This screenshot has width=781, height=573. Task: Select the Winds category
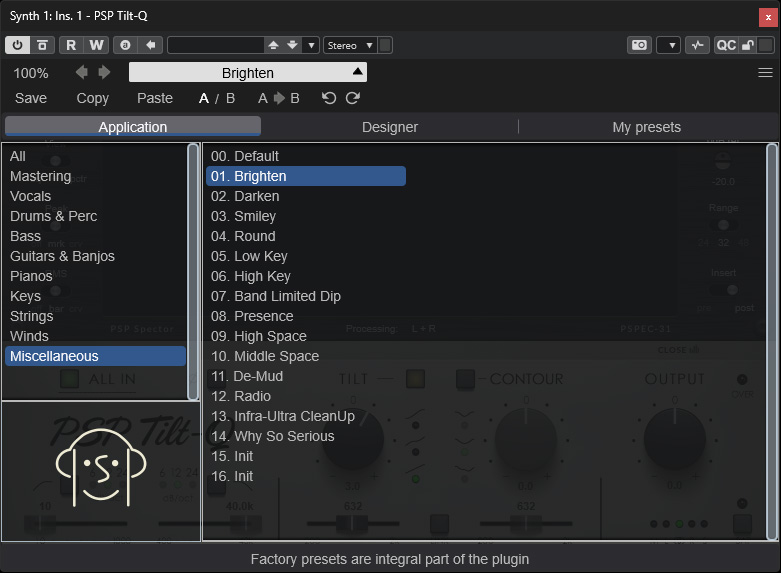pos(95,336)
